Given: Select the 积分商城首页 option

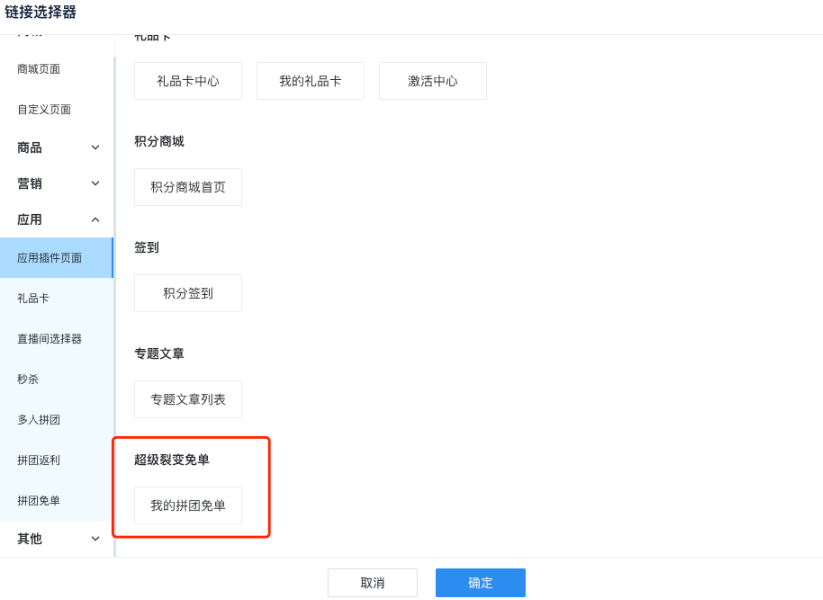Looking at the screenshot, I should (x=188, y=187).
